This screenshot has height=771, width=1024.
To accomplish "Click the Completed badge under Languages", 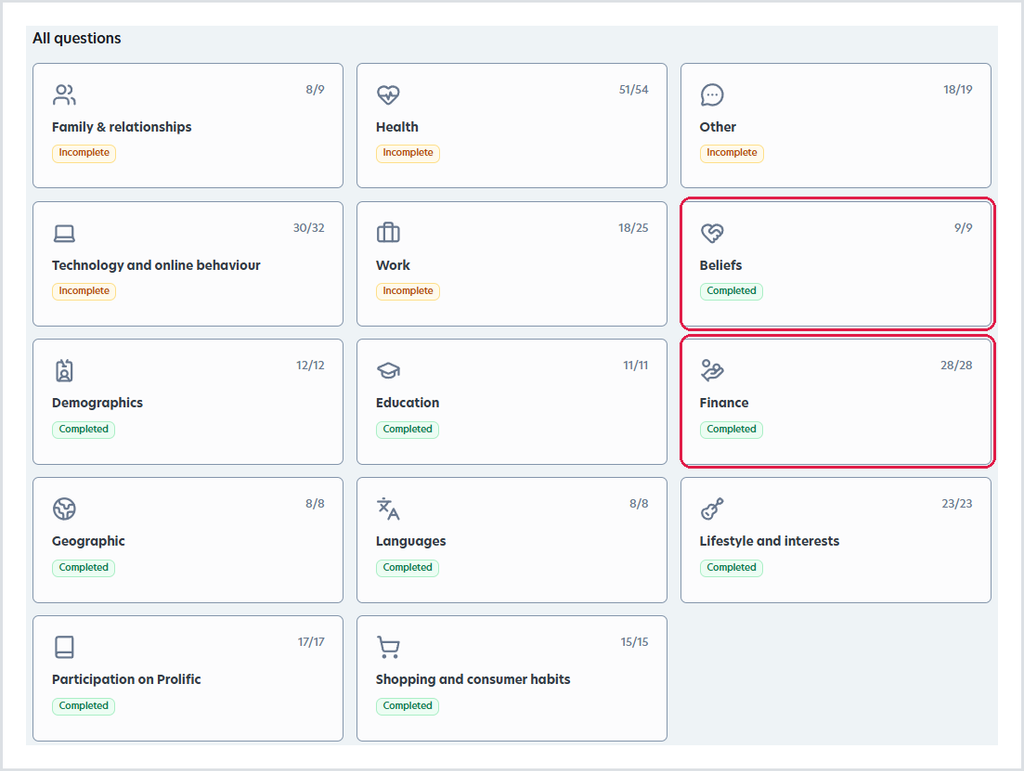I will click(408, 568).
